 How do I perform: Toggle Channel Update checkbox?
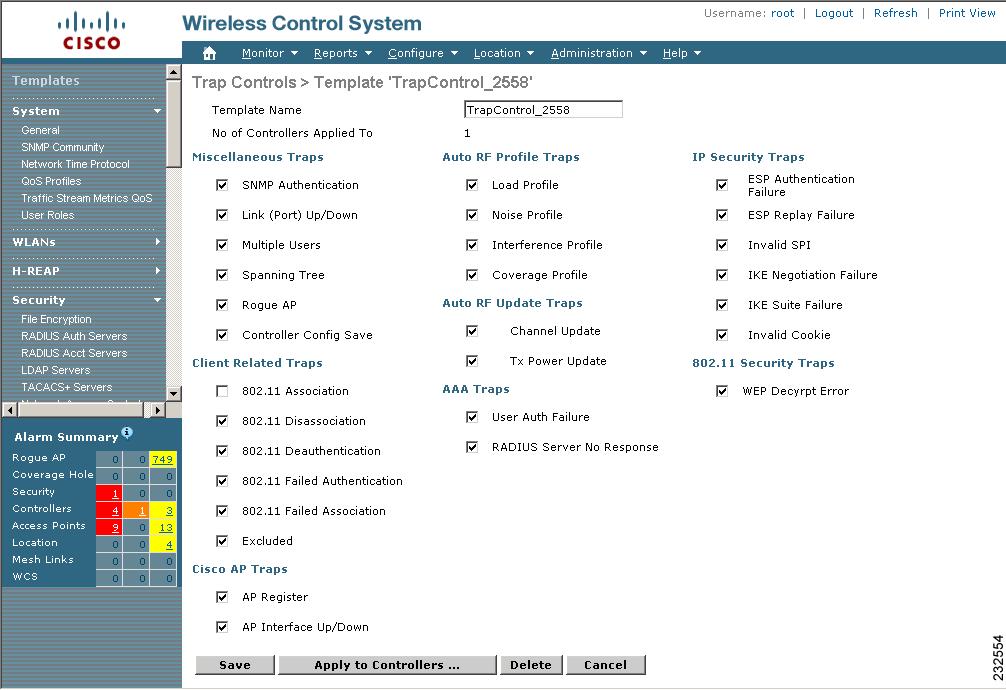click(x=472, y=331)
